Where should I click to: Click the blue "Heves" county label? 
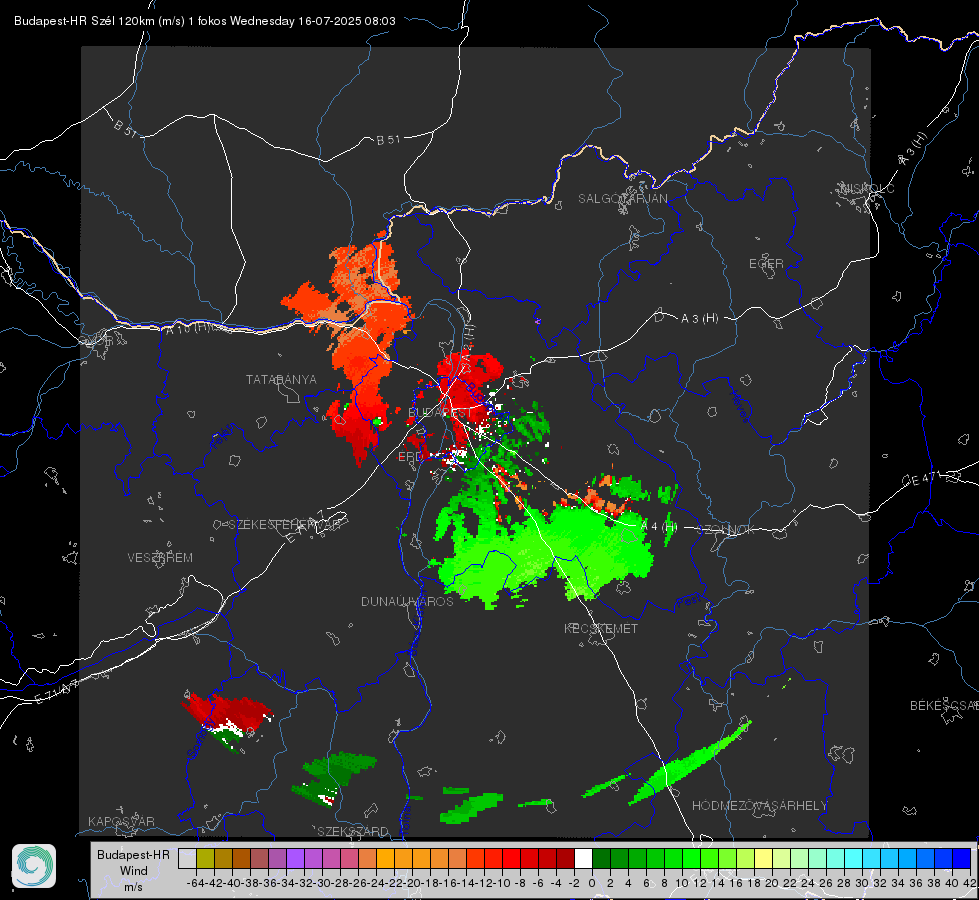[739, 405]
